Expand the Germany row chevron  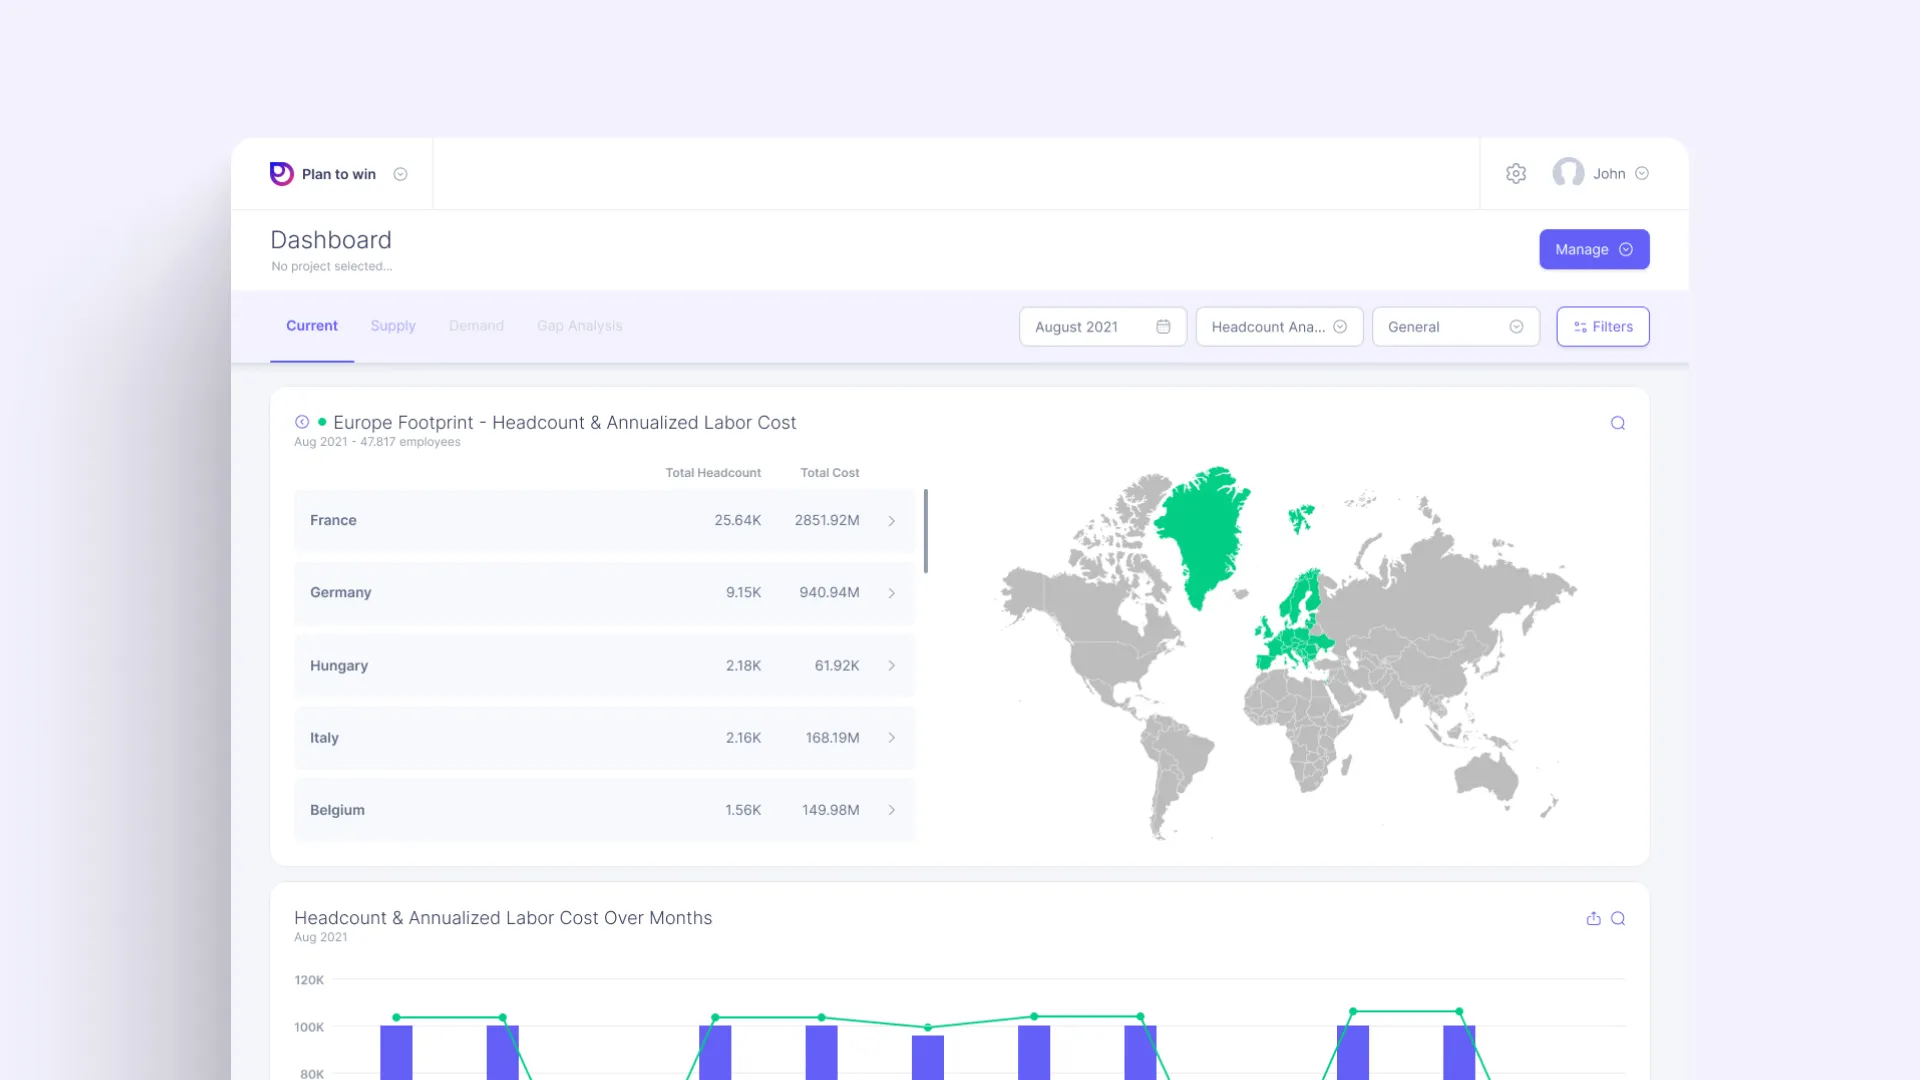coord(891,593)
